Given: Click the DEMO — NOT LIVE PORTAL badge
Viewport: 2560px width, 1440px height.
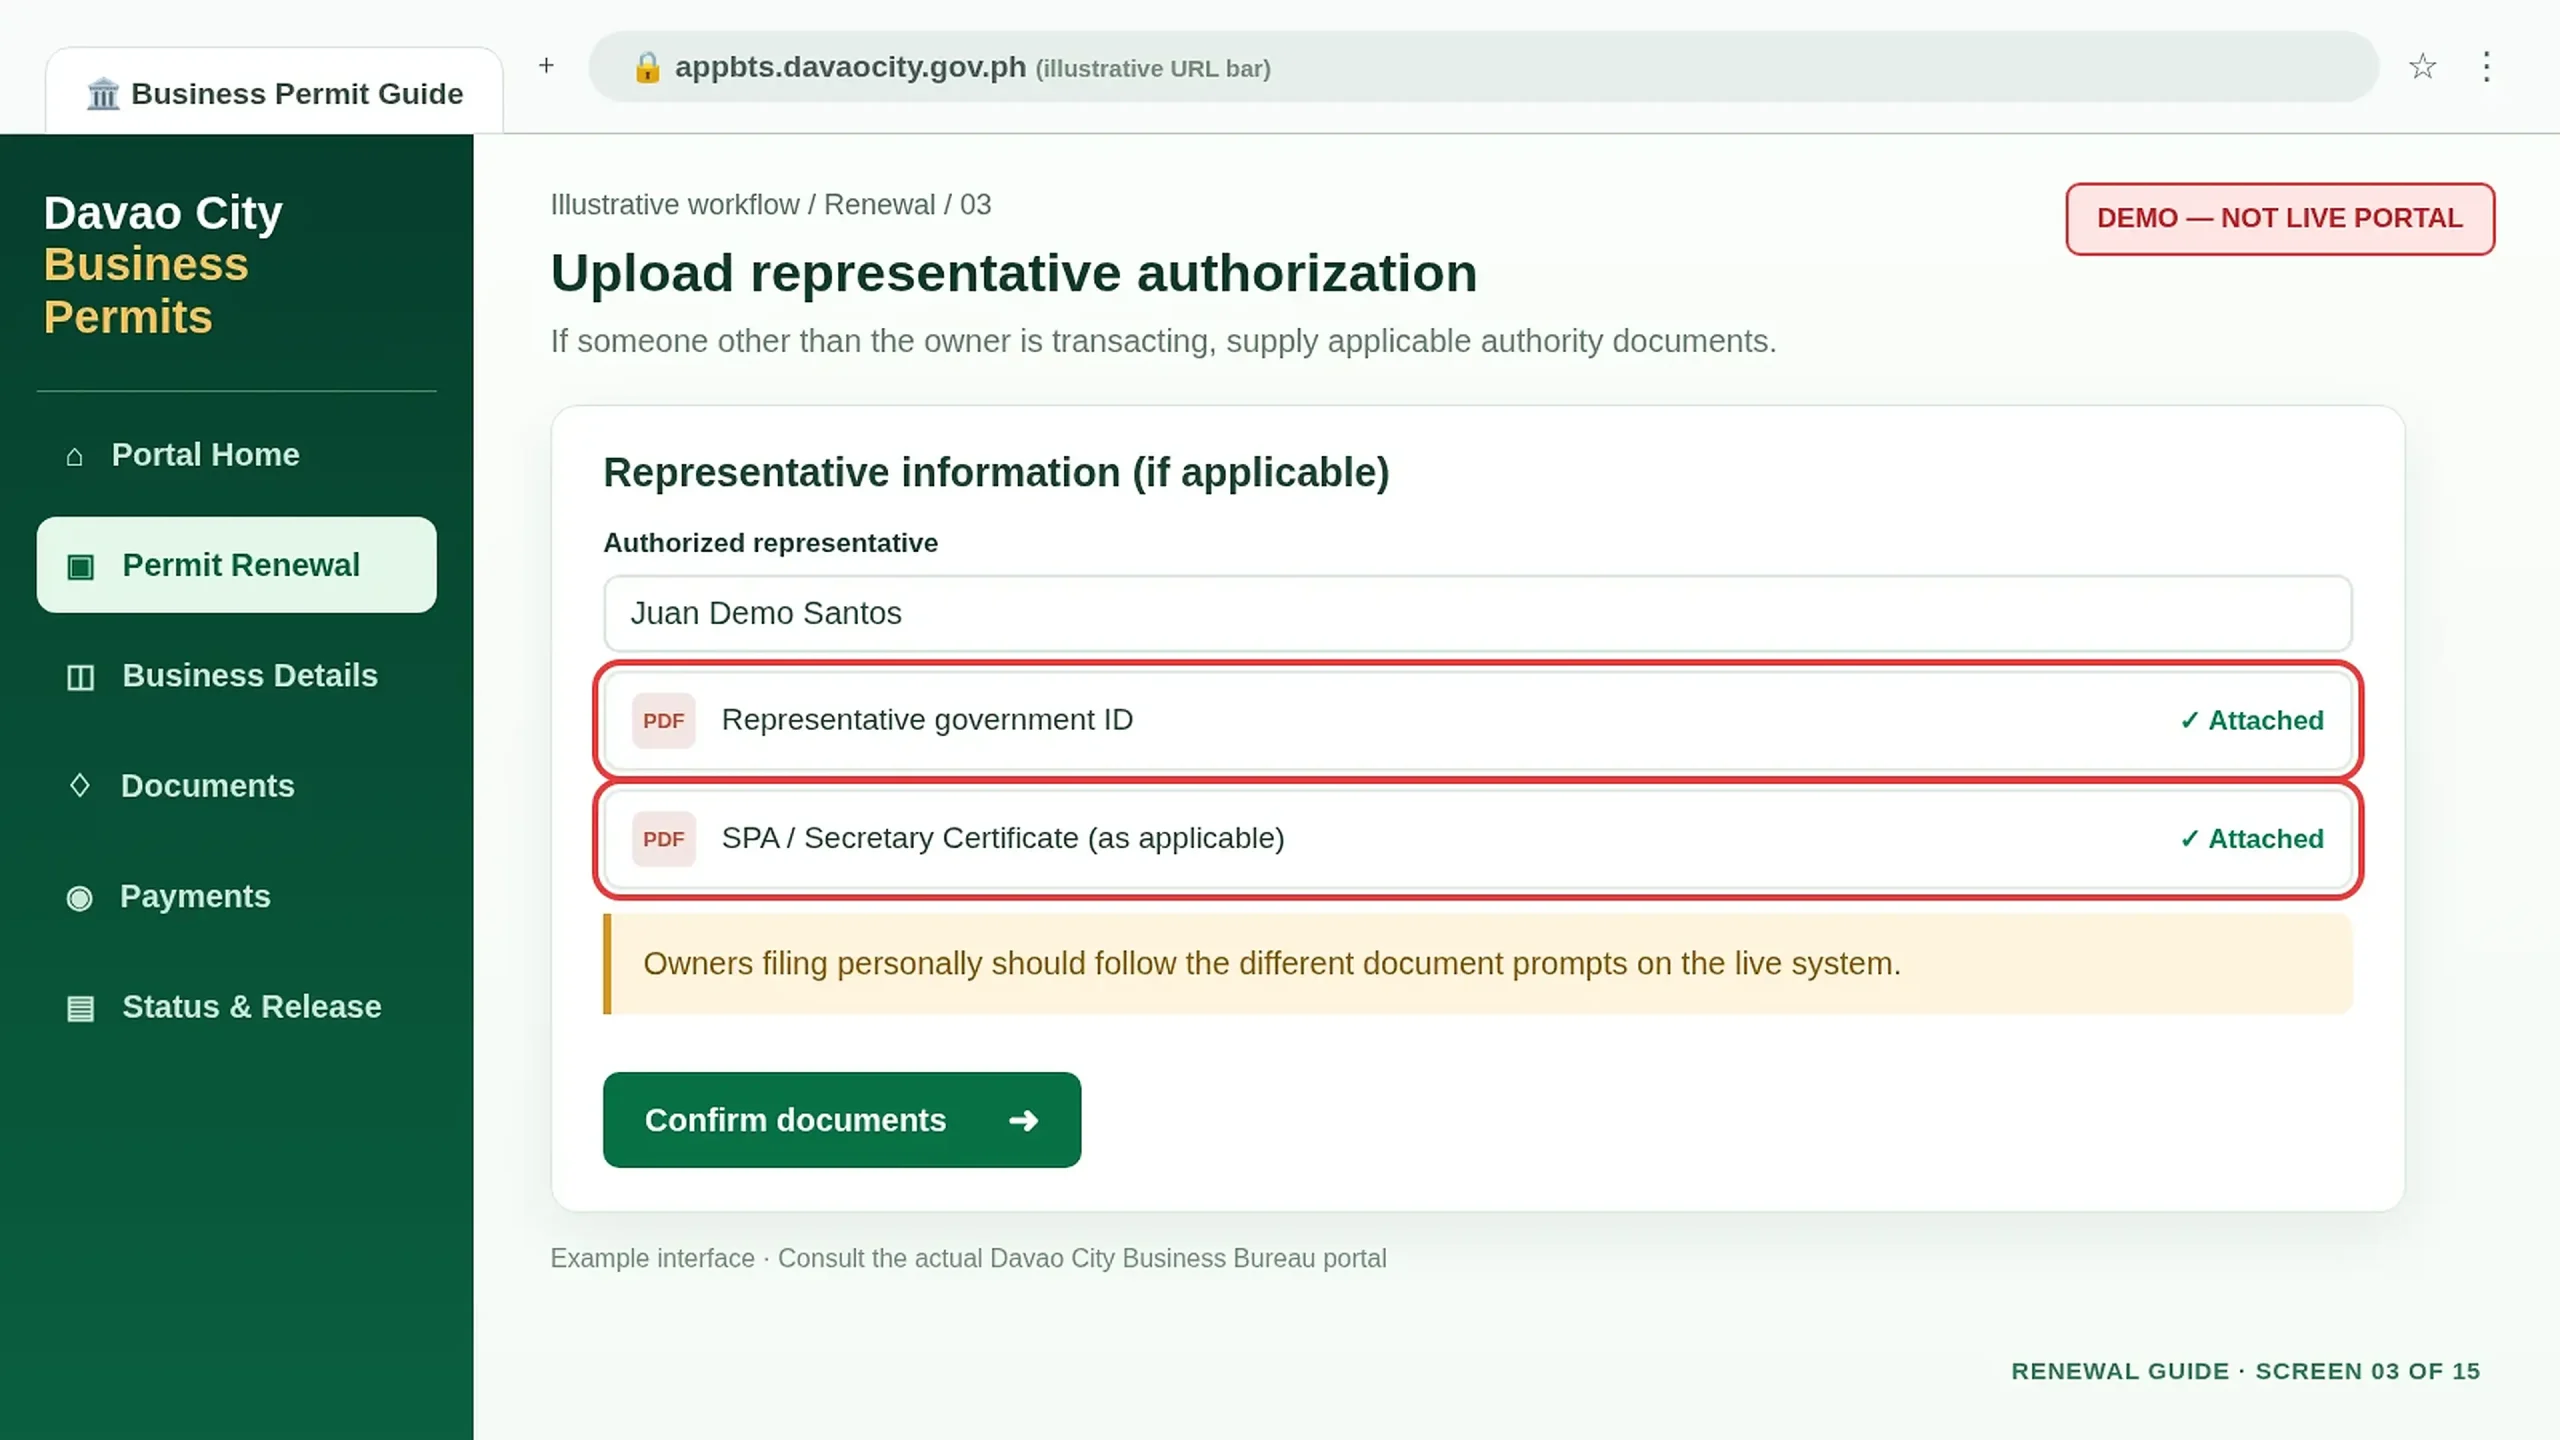Looking at the screenshot, I should click(x=2280, y=218).
